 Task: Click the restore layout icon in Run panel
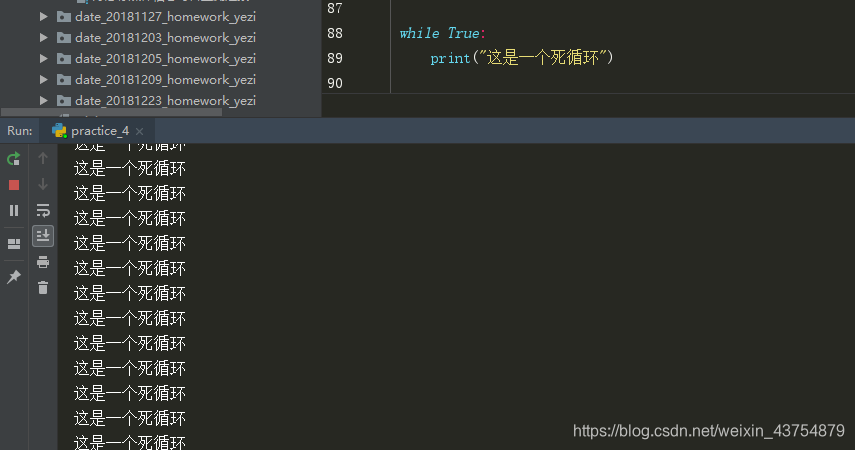click(14, 244)
